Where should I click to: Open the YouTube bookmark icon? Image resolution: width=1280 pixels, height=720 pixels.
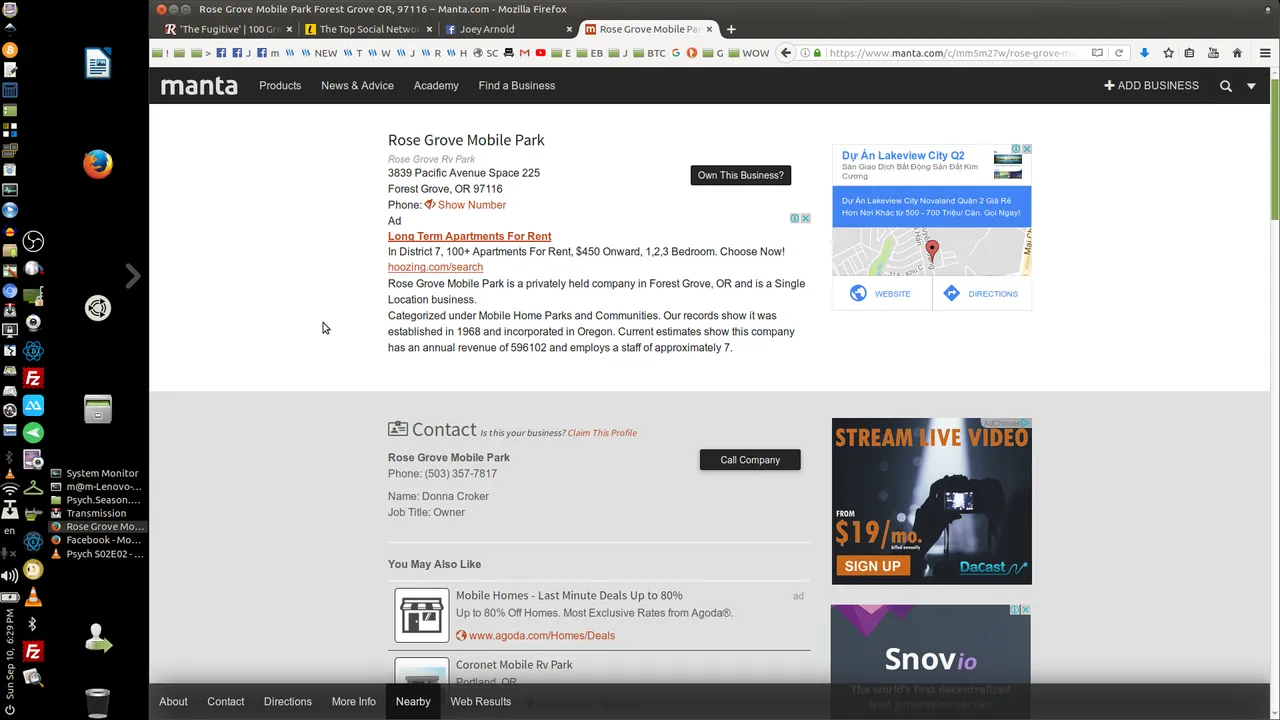point(540,53)
